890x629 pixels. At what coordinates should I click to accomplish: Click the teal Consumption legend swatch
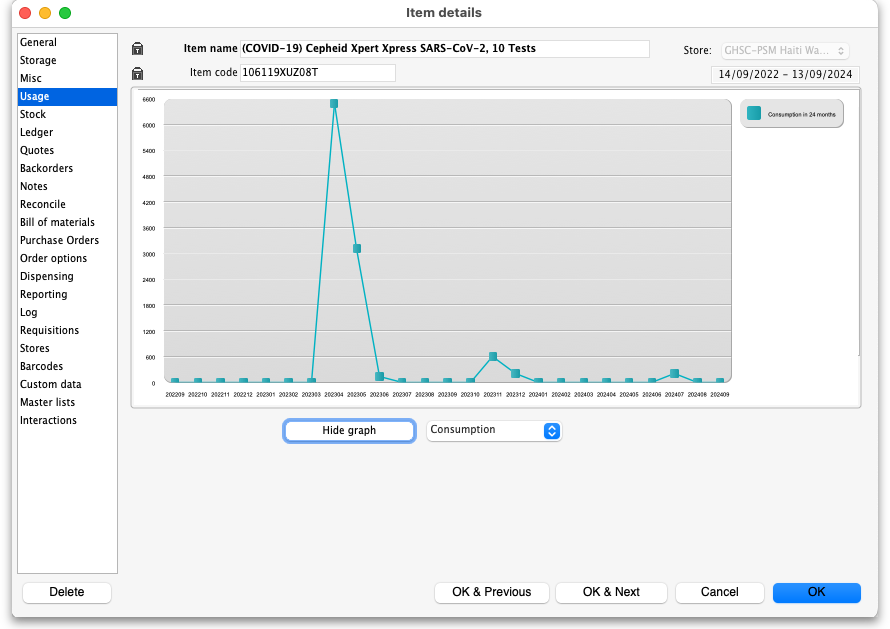[x=754, y=114]
